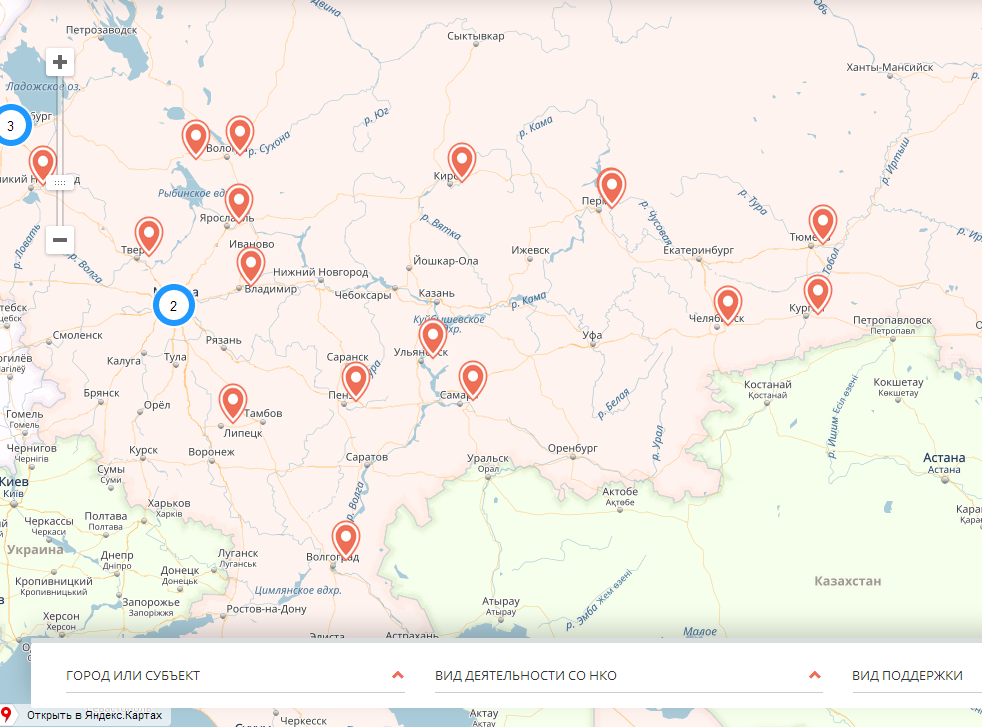The height and width of the screenshot is (727, 982).
Task: Zoom out with the minus button
Action: [x=60, y=240]
